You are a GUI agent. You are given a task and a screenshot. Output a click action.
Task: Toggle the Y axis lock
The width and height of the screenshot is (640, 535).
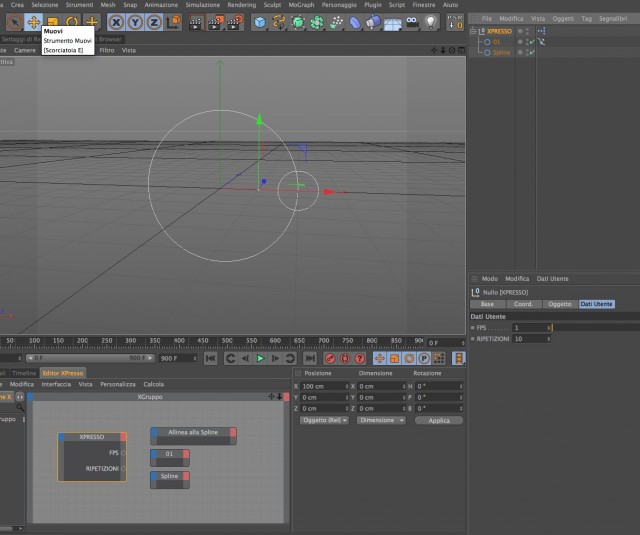135,22
